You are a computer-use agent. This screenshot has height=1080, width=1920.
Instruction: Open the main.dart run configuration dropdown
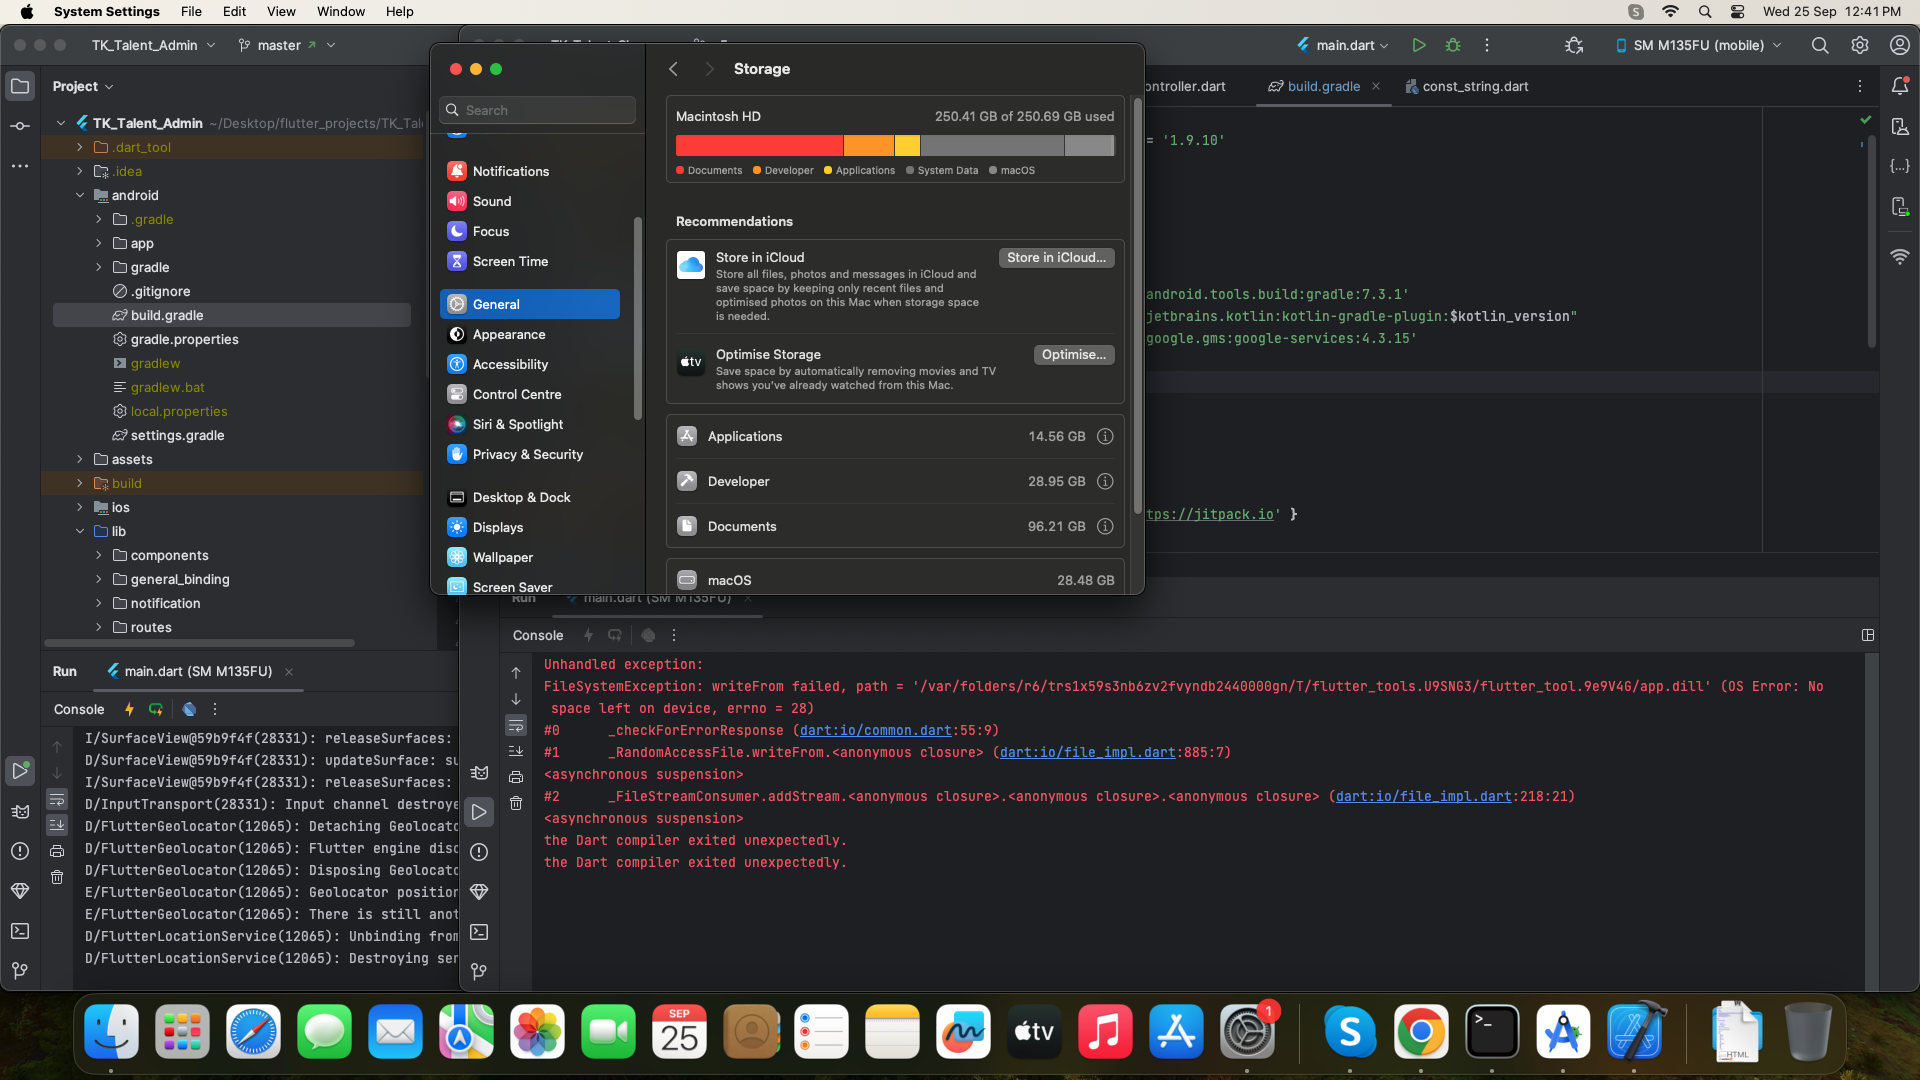point(1343,45)
